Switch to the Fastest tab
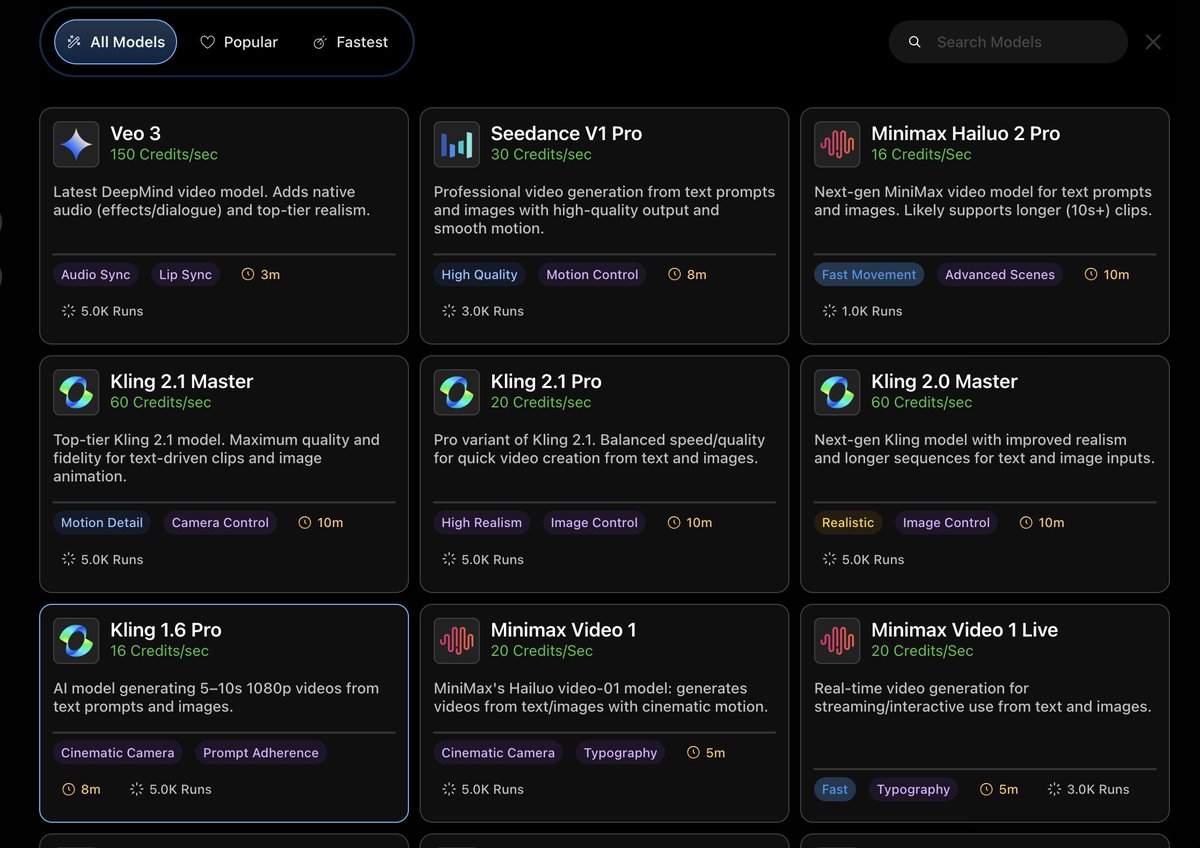The width and height of the screenshot is (1200, 848). tap(350, 42)
